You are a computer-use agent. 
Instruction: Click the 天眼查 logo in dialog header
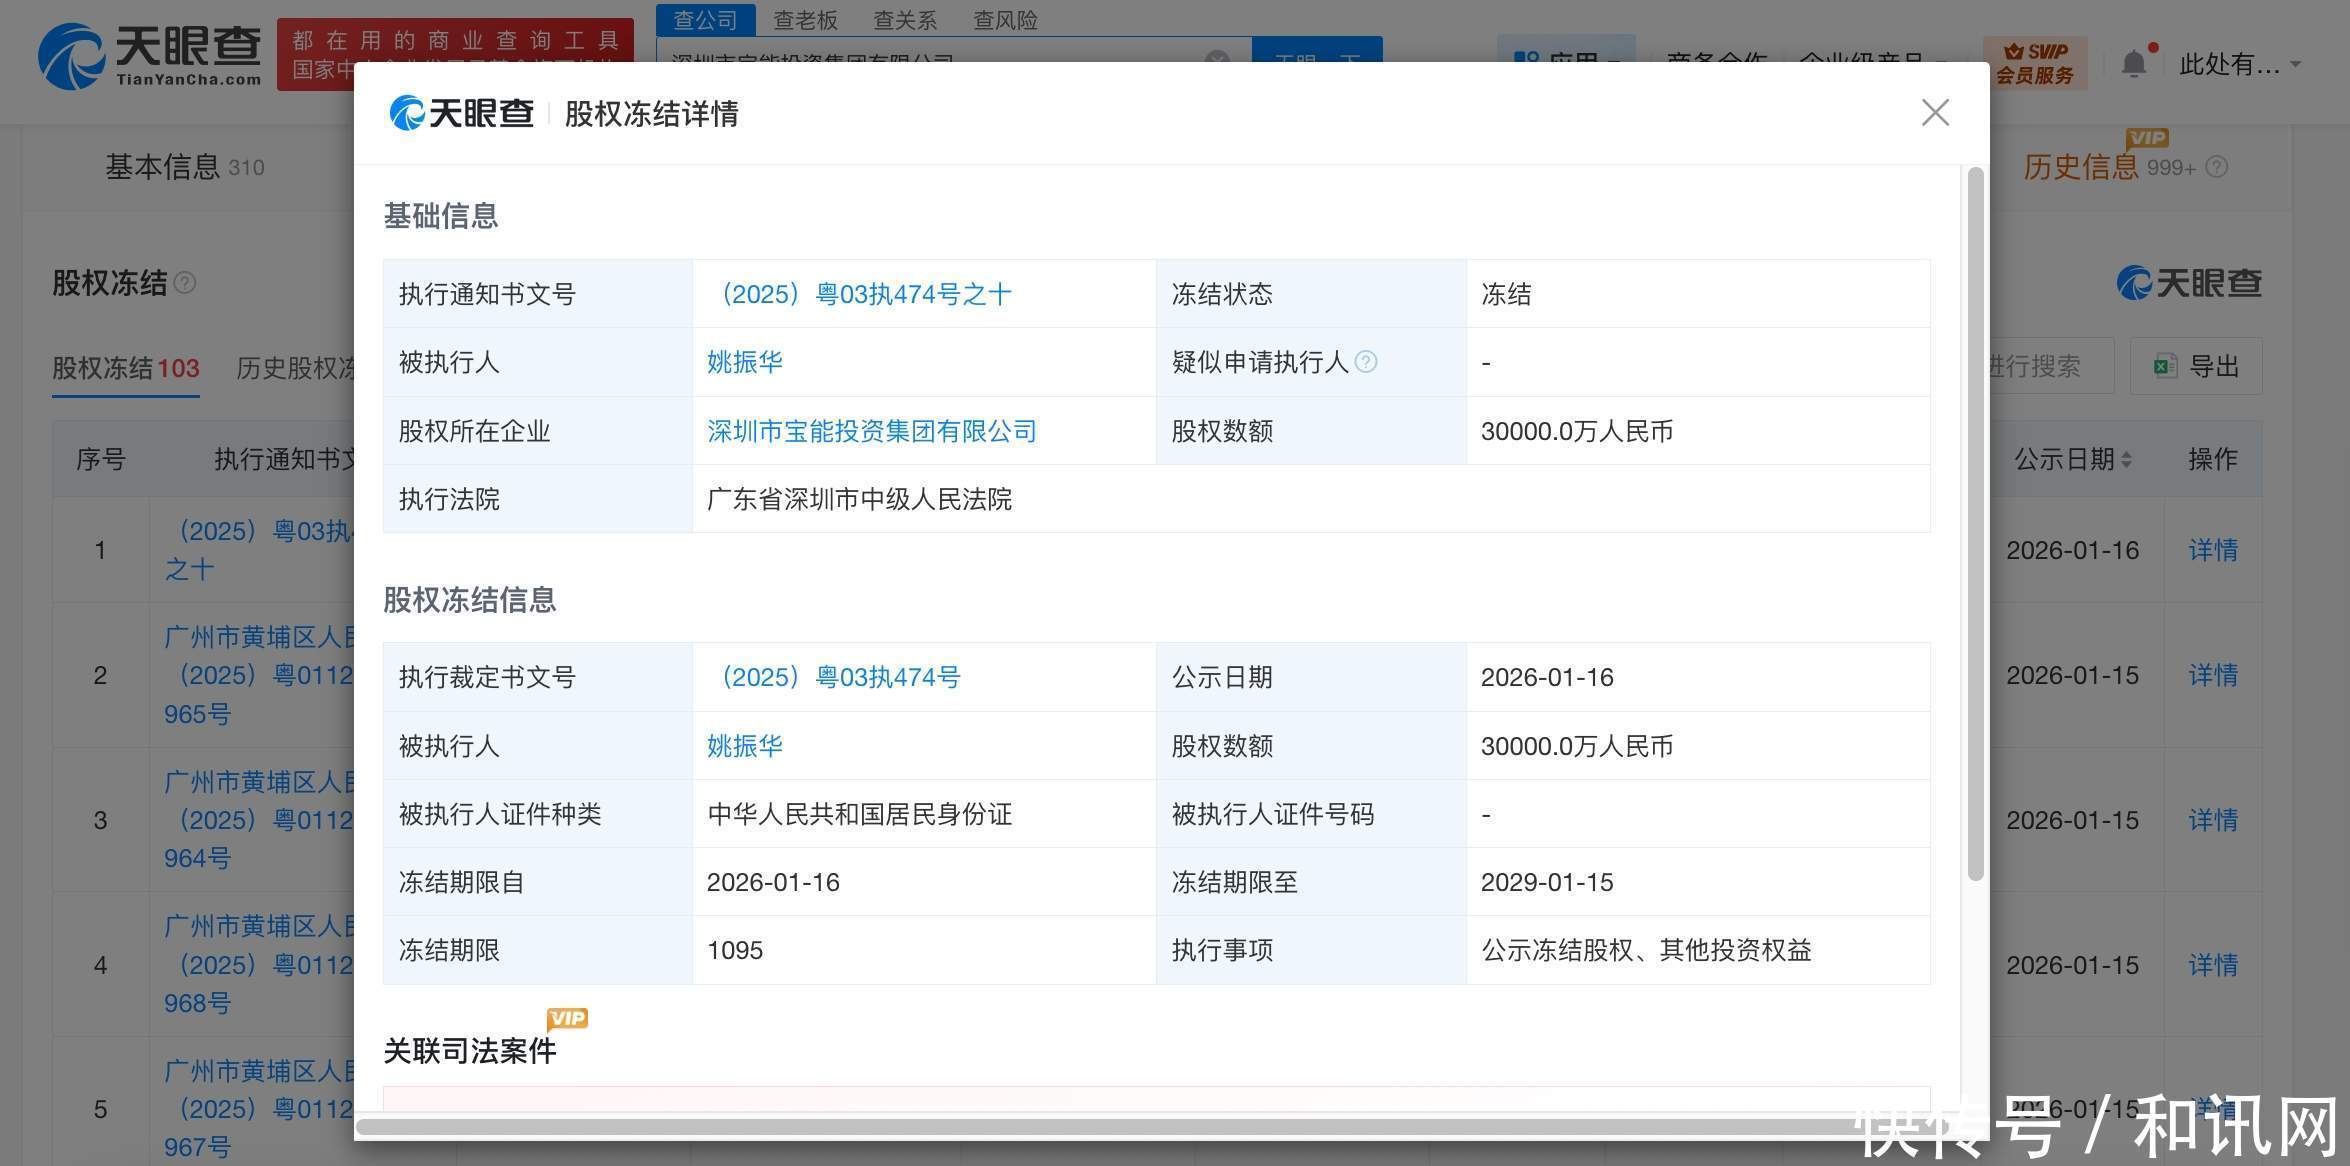click(461, 113)
